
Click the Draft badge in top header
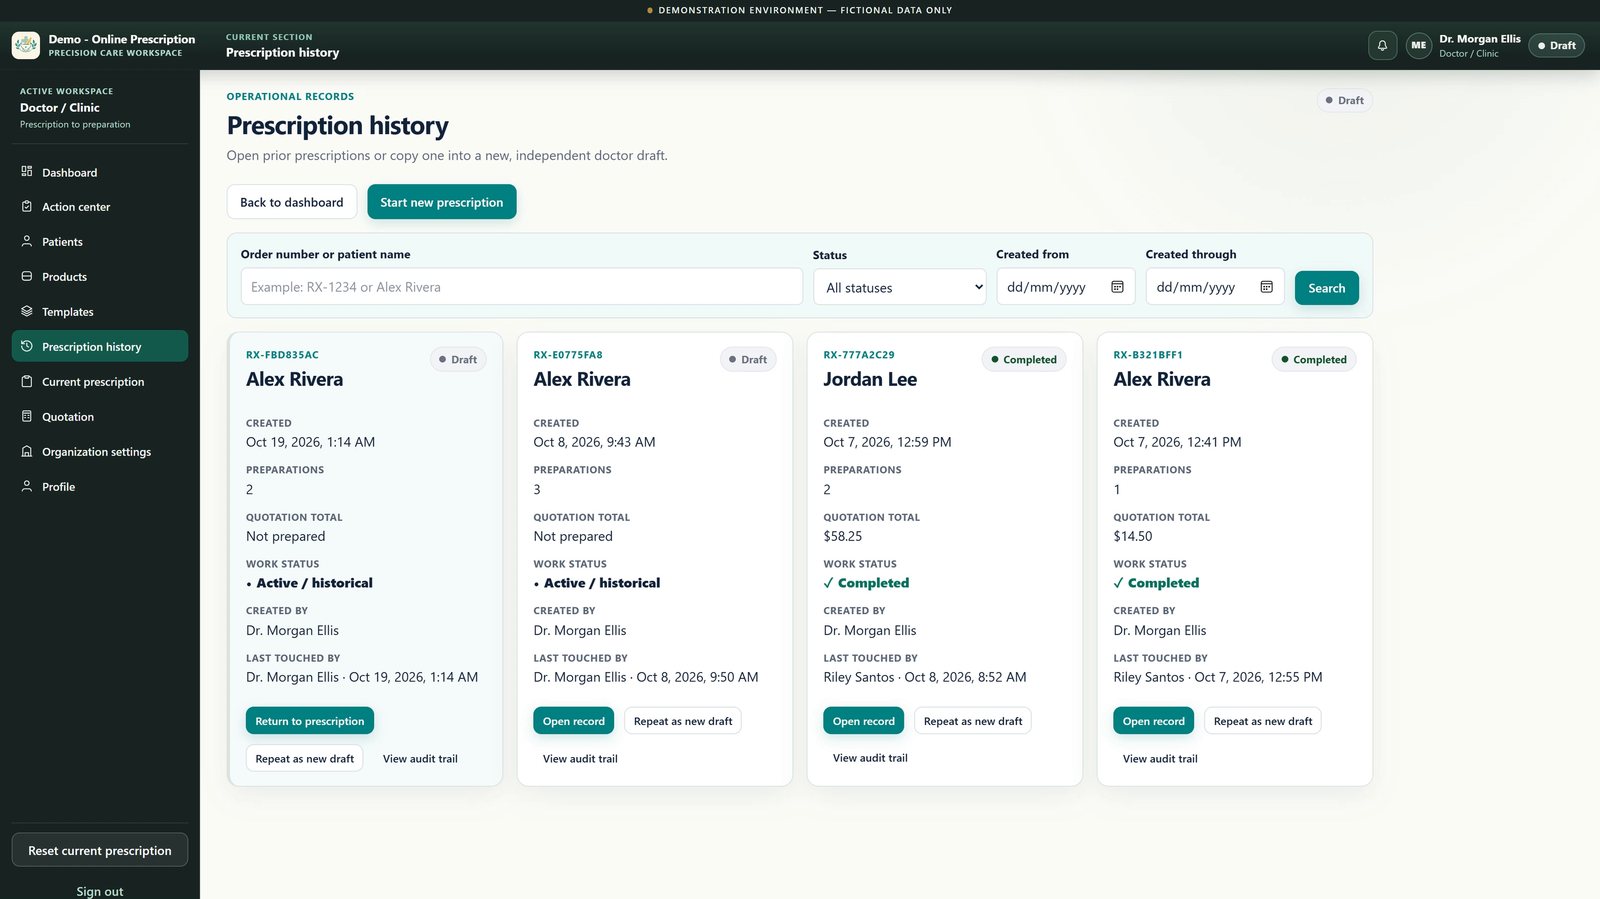[1556, 45]
